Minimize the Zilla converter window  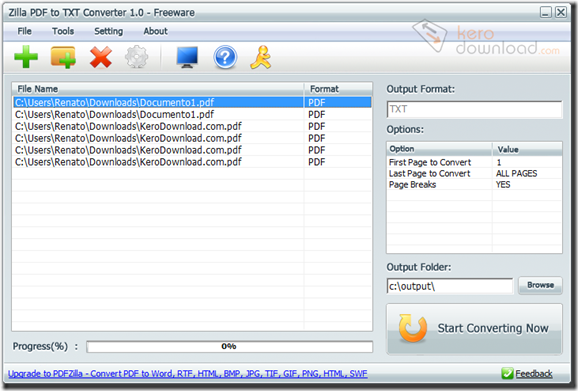(546, 12)
